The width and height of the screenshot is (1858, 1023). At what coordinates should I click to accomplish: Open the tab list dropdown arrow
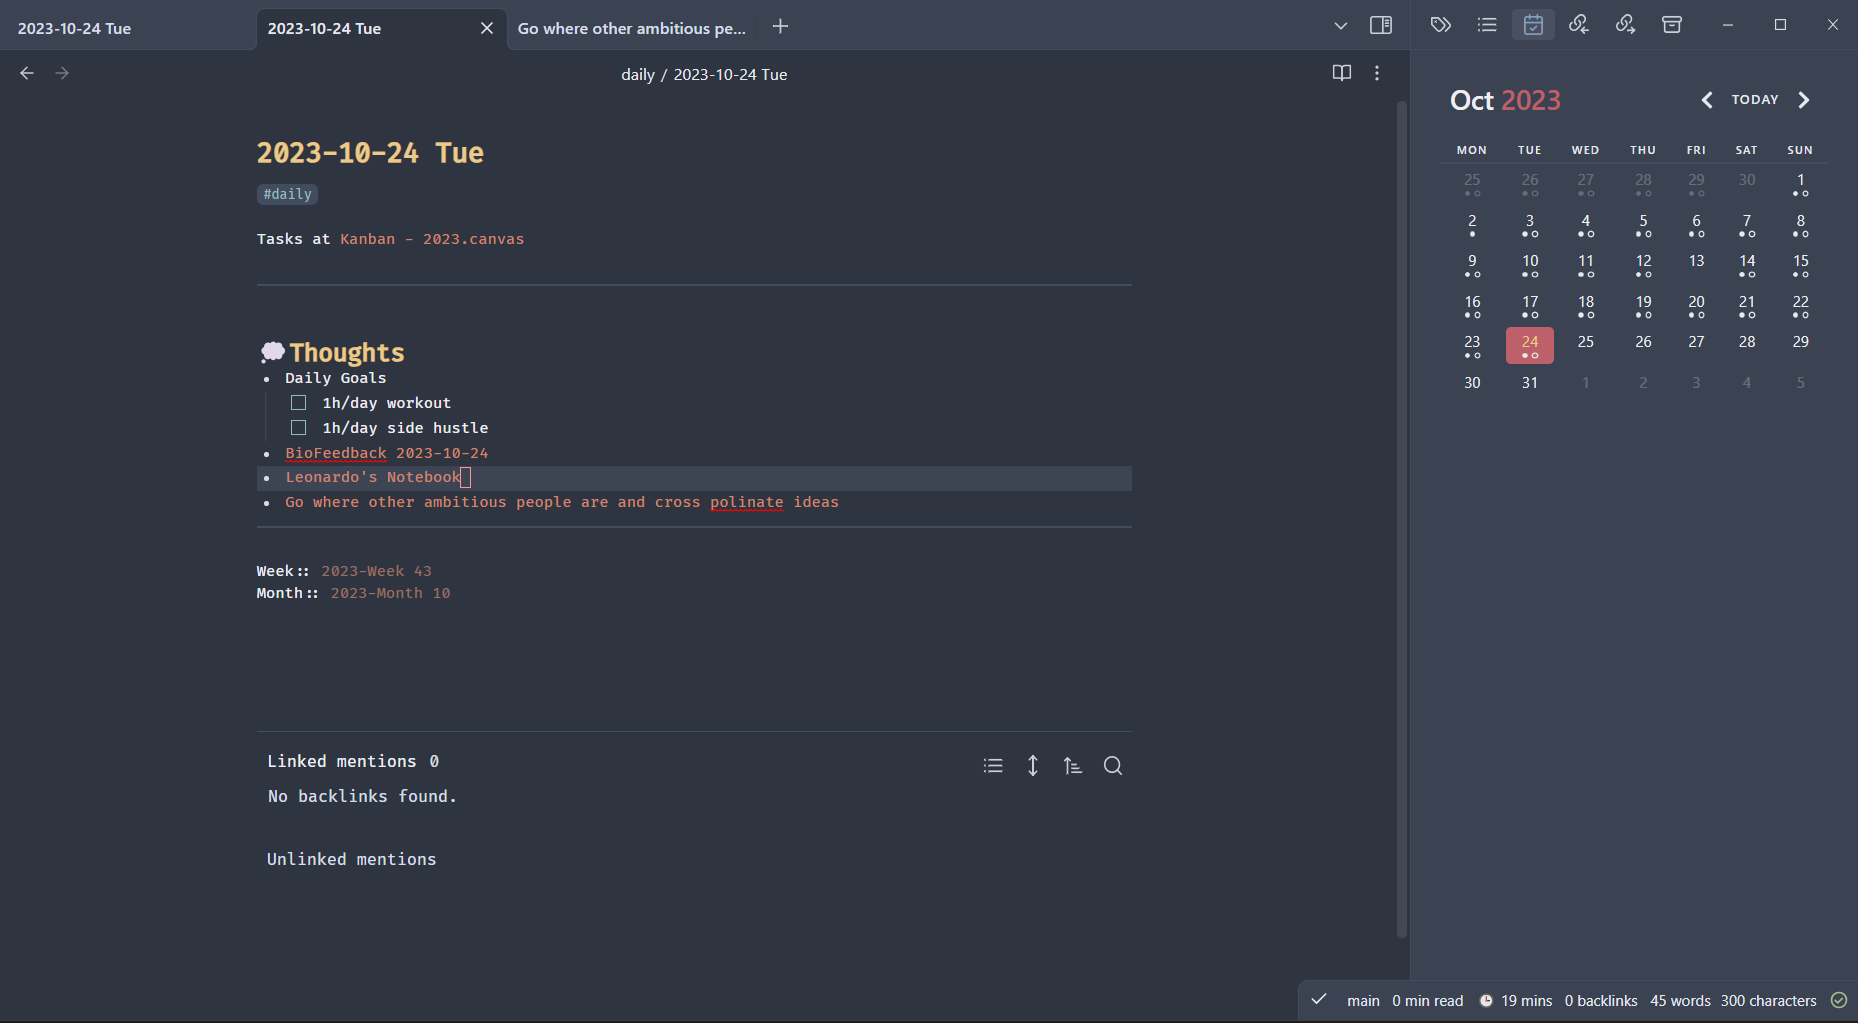coord(1341,26)
